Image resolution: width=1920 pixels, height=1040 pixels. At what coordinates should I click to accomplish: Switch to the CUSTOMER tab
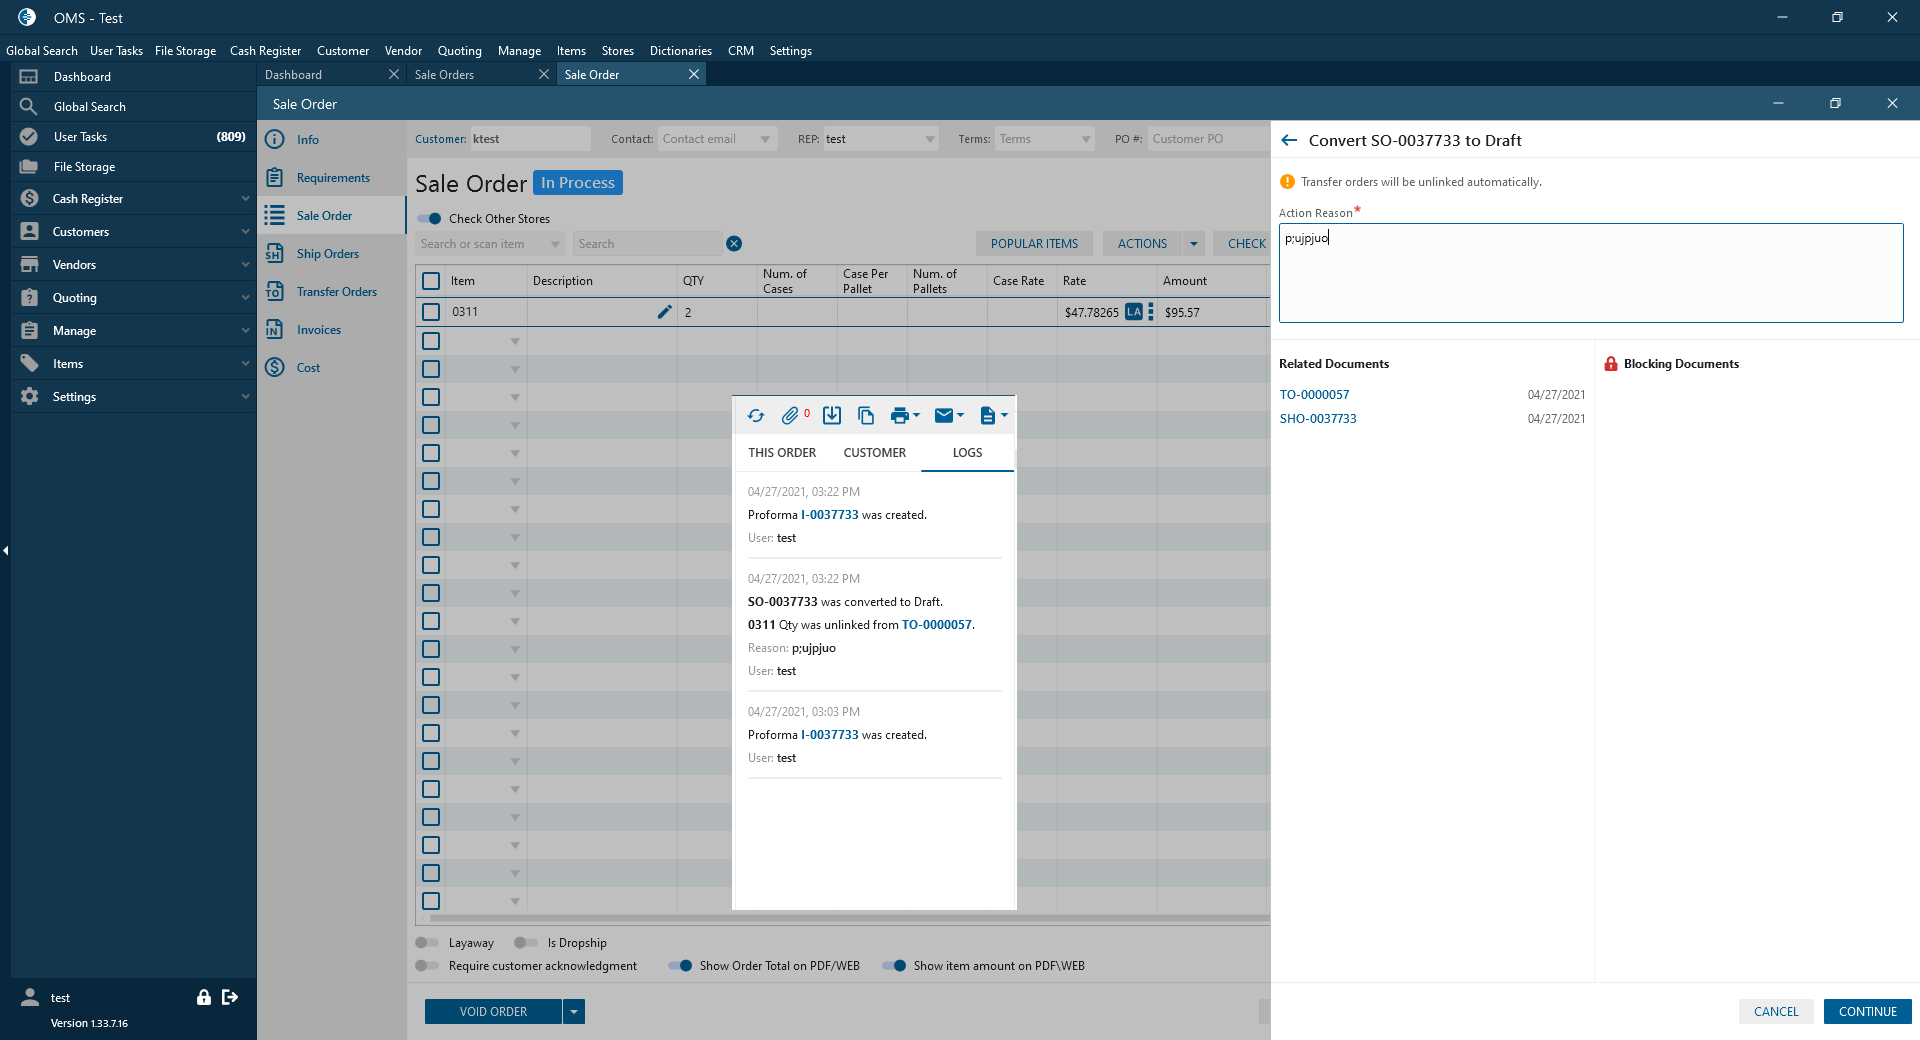click(x=874, y=453)
